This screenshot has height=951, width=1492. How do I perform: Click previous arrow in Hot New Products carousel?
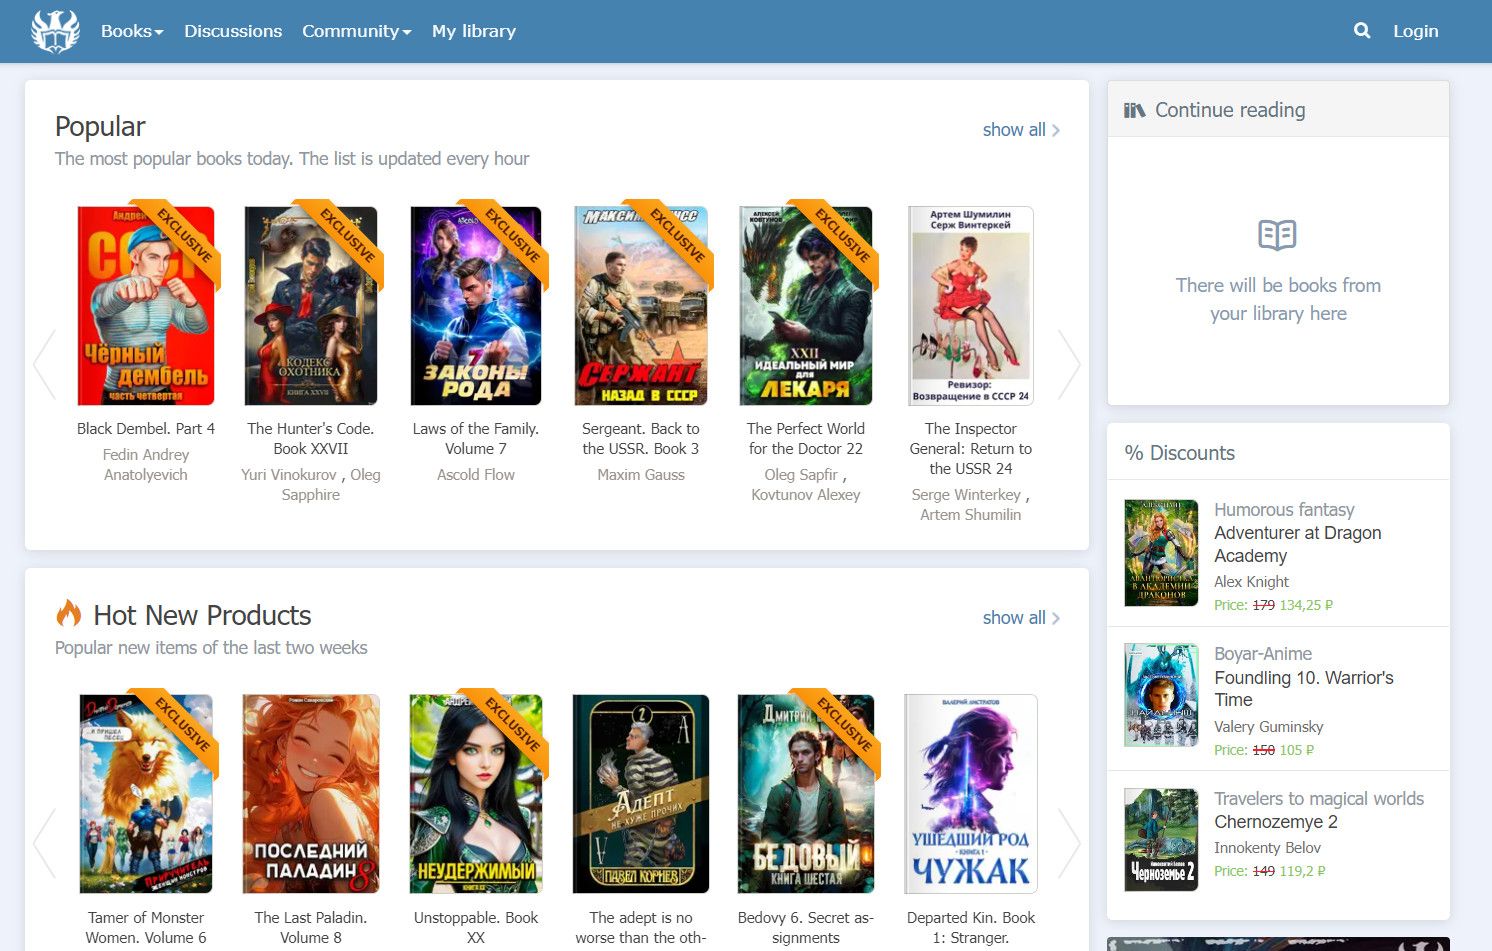pyautogui.click(x=43, y=843)
